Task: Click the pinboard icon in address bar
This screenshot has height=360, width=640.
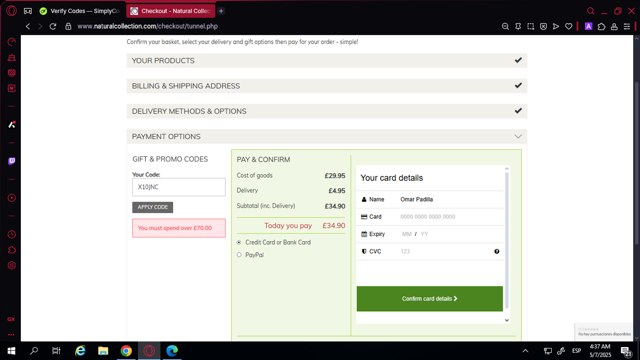Action: point(518,26)
